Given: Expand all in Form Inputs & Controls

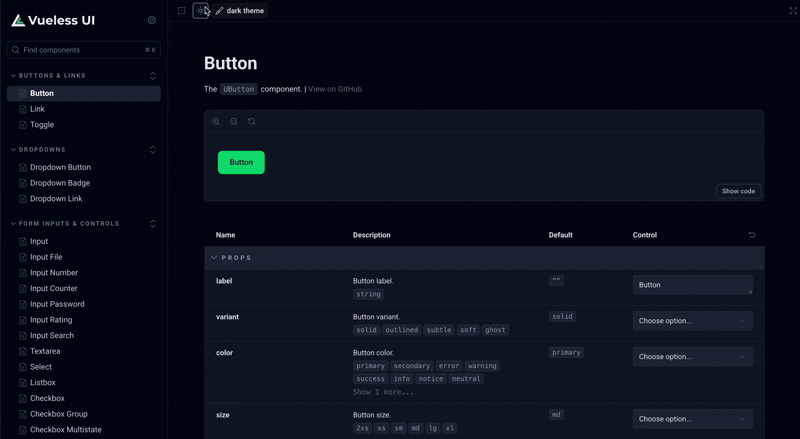Looking at the screenshot, I should coord(153,224).
